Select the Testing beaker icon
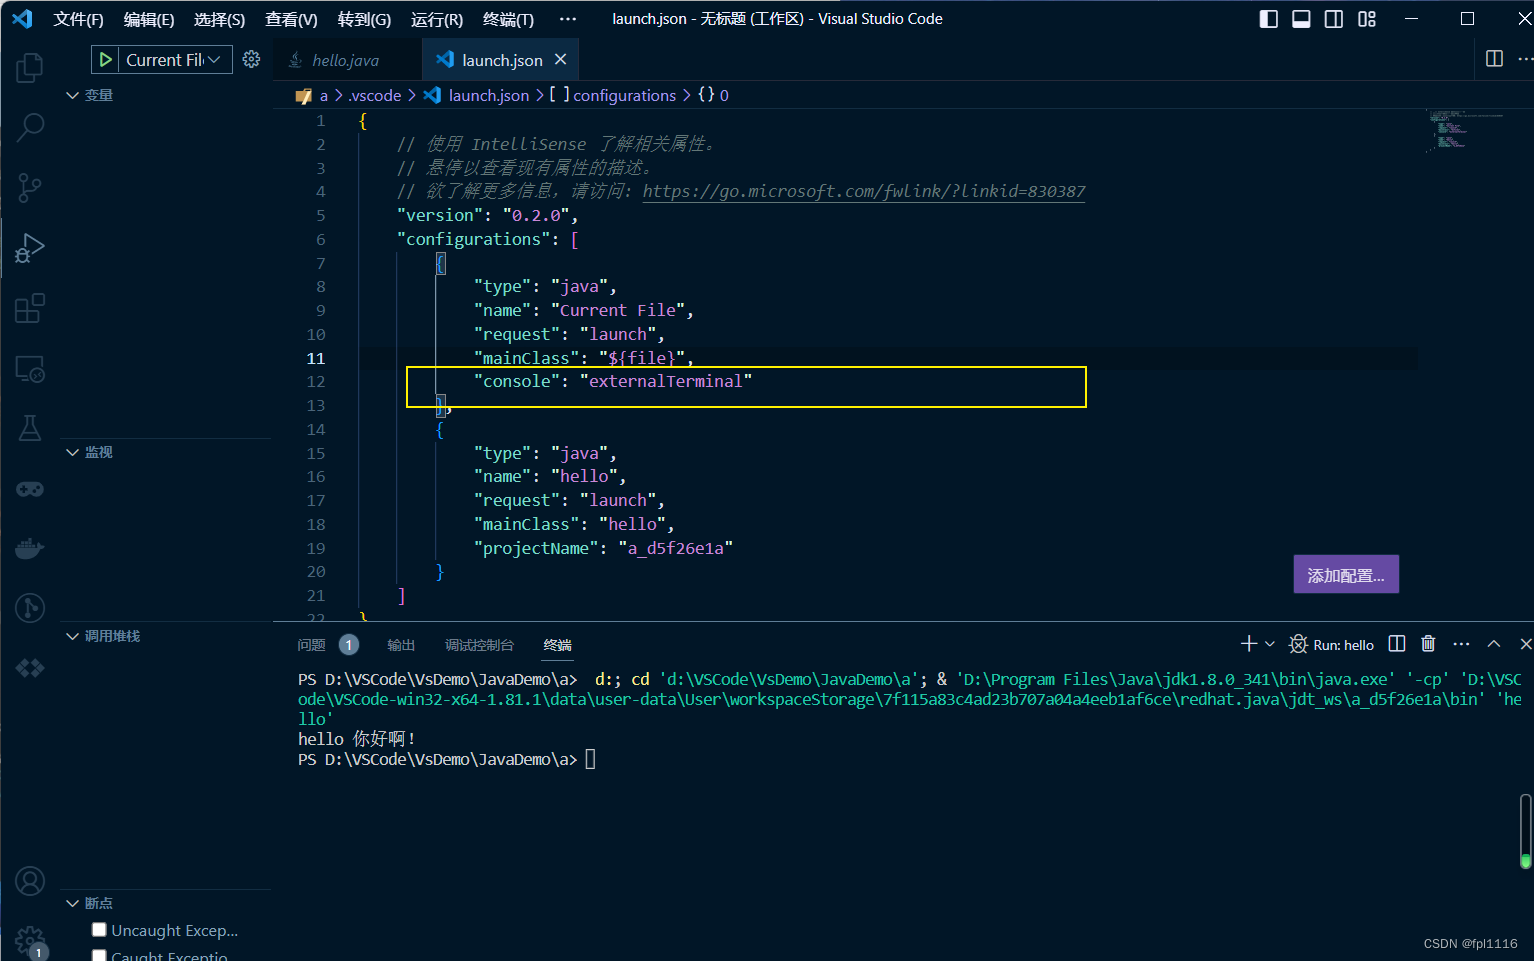Viewport: 1534px width, 961px height. [x=29, y=427]
